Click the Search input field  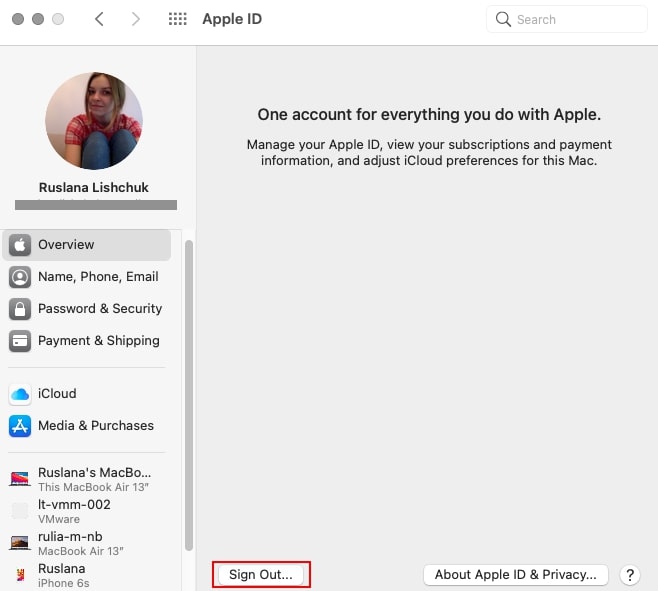click(567, 19)
